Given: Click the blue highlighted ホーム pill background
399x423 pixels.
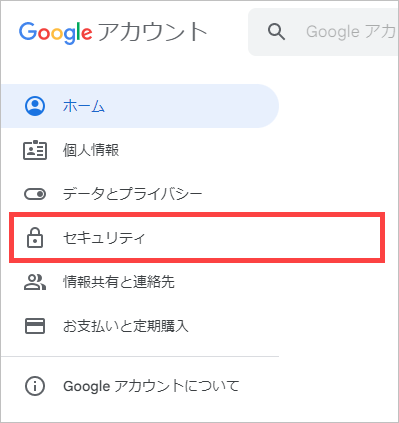Looking at the screenshot, I should [x=140, y=106].
